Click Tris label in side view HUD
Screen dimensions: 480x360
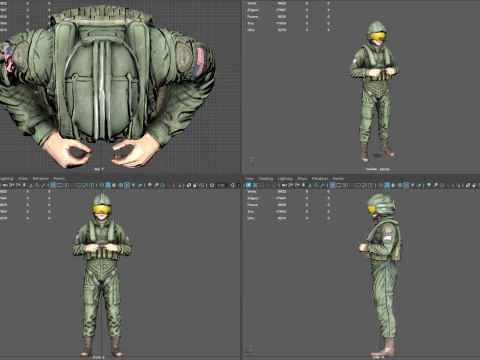(x=251, y=211)
